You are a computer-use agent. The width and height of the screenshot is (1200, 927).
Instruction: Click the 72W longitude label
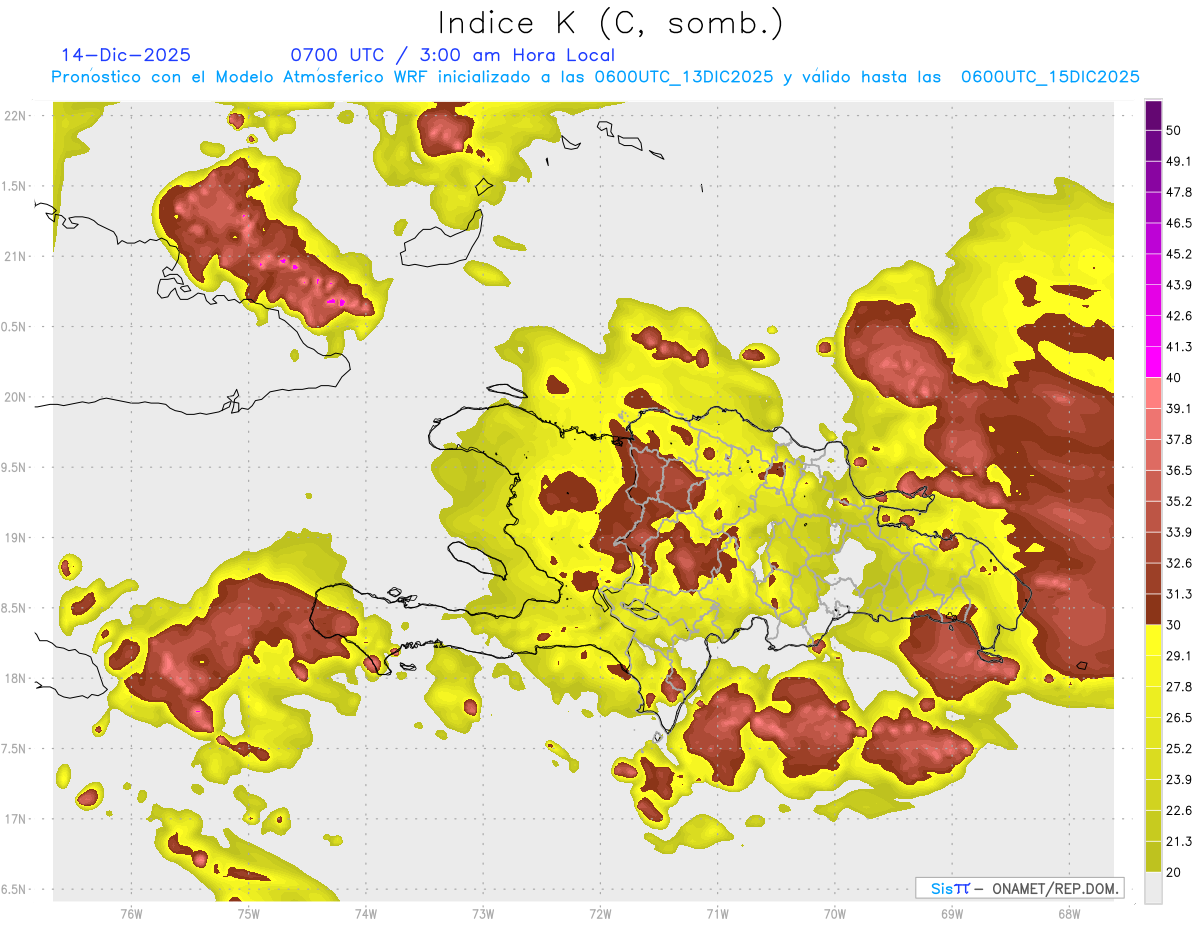[x=600, y=914]
